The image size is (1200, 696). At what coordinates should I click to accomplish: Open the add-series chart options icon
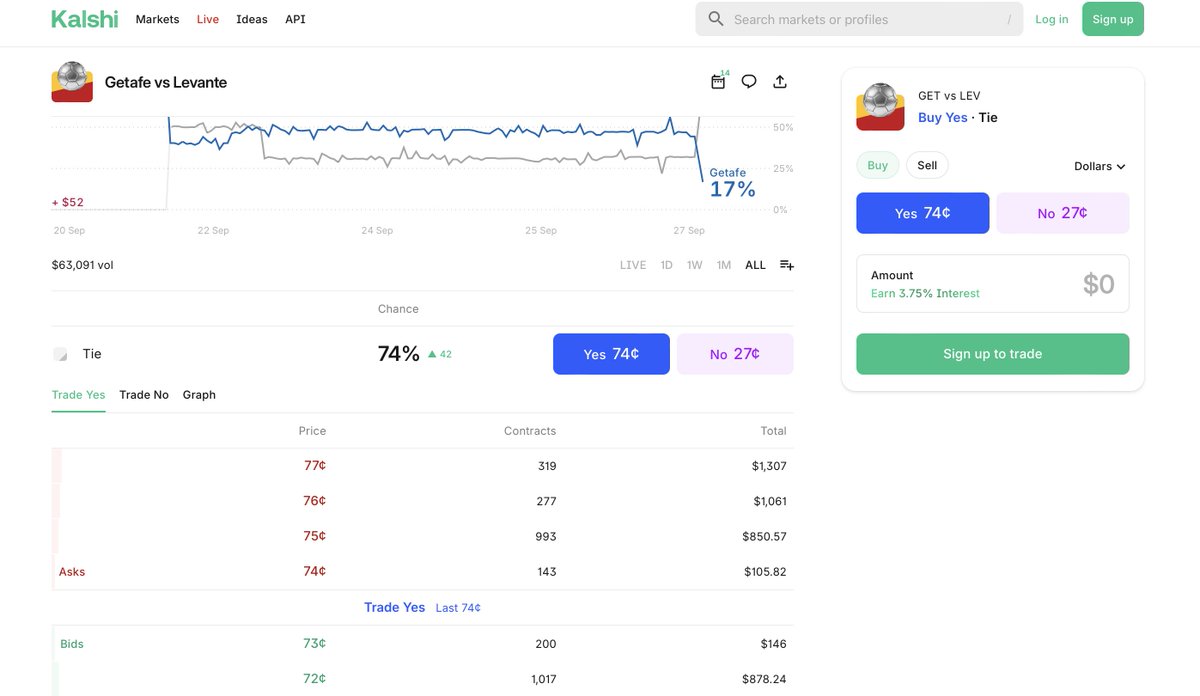point(787,265)
